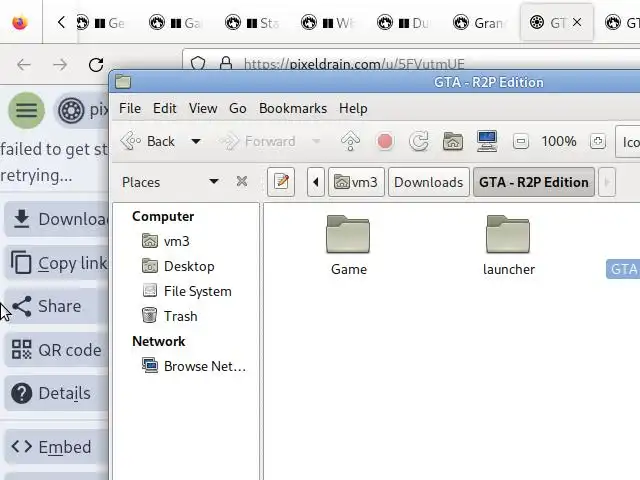Open QR code on pixeldrain
The width and height of the screenshot is (640, 480).
coord(56,350)
